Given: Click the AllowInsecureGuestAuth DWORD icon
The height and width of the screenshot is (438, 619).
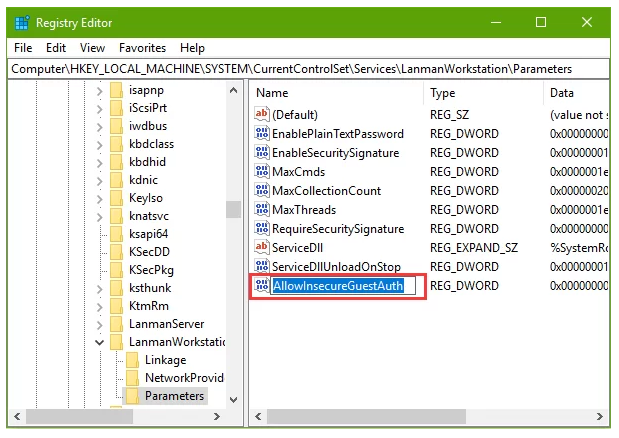Looking at the screenshot, I should (262, 285).
